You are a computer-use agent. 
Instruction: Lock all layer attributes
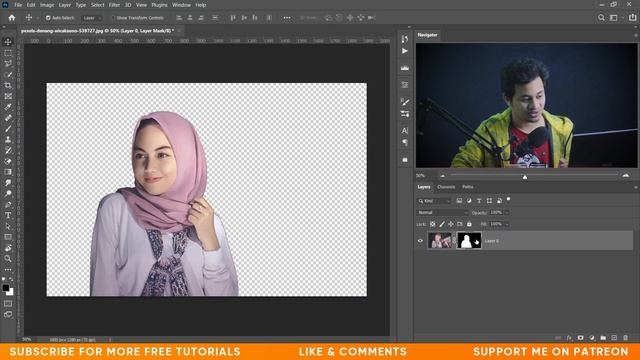point(469,224)
